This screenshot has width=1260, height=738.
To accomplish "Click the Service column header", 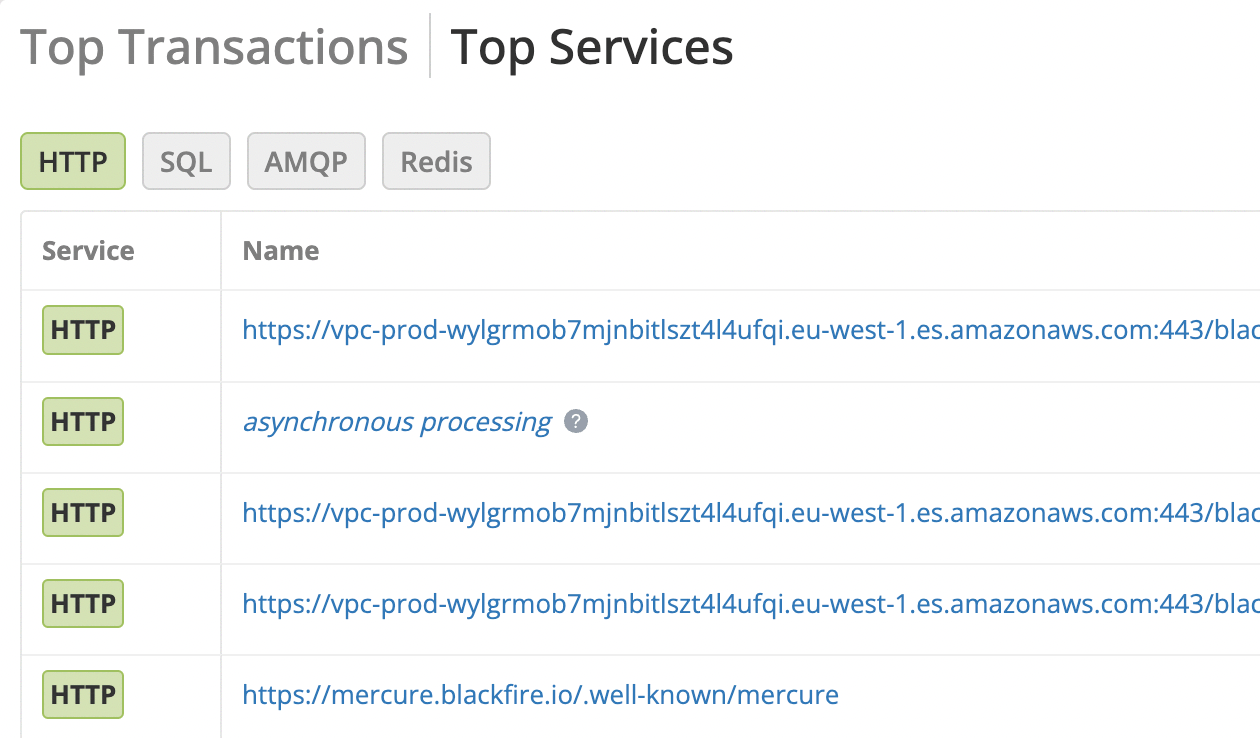I will coord(88,250).
